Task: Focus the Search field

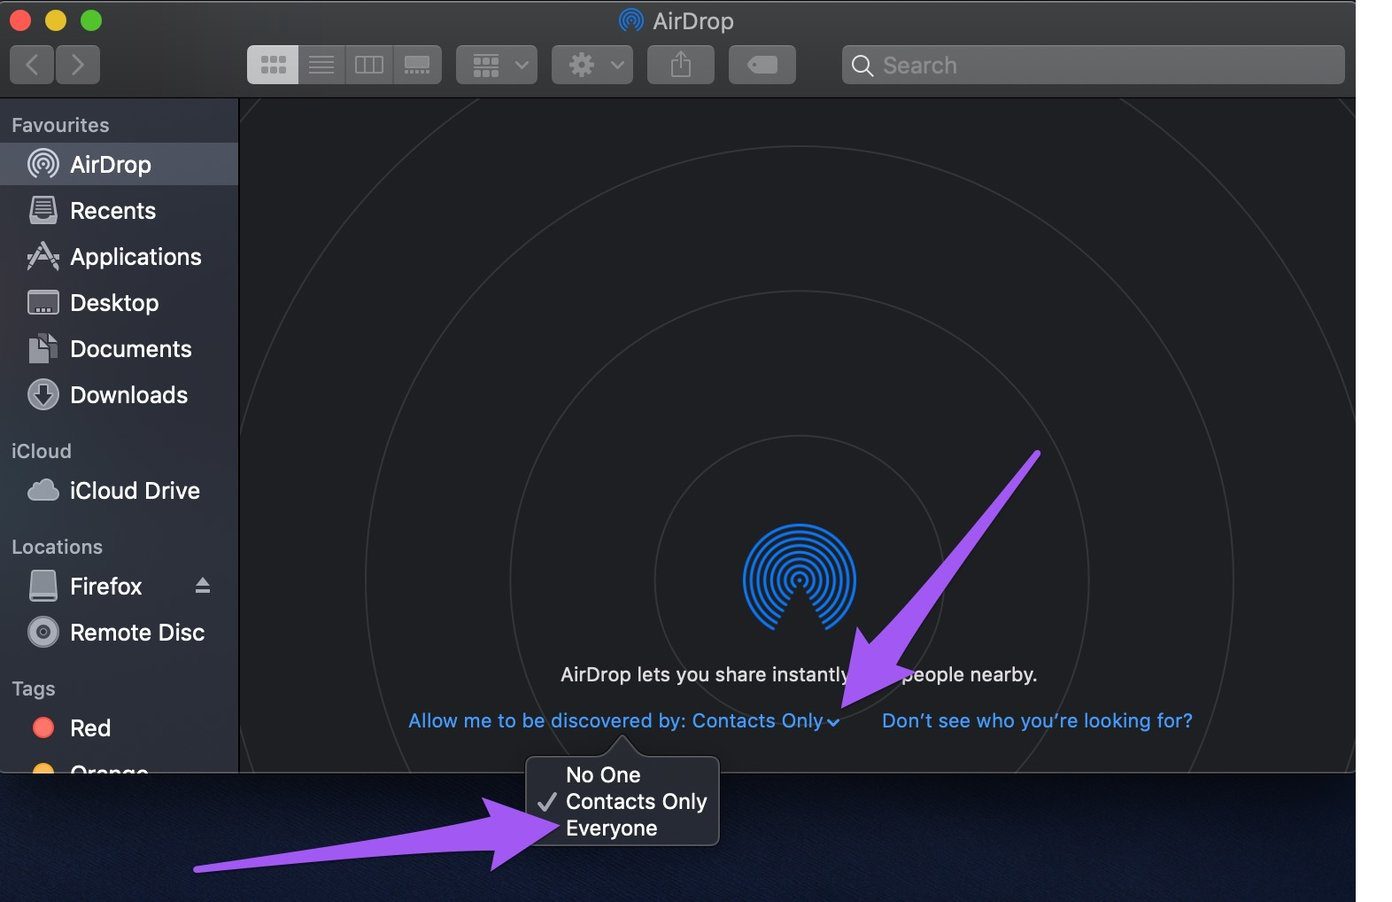Action: (x=1093, y=65)
